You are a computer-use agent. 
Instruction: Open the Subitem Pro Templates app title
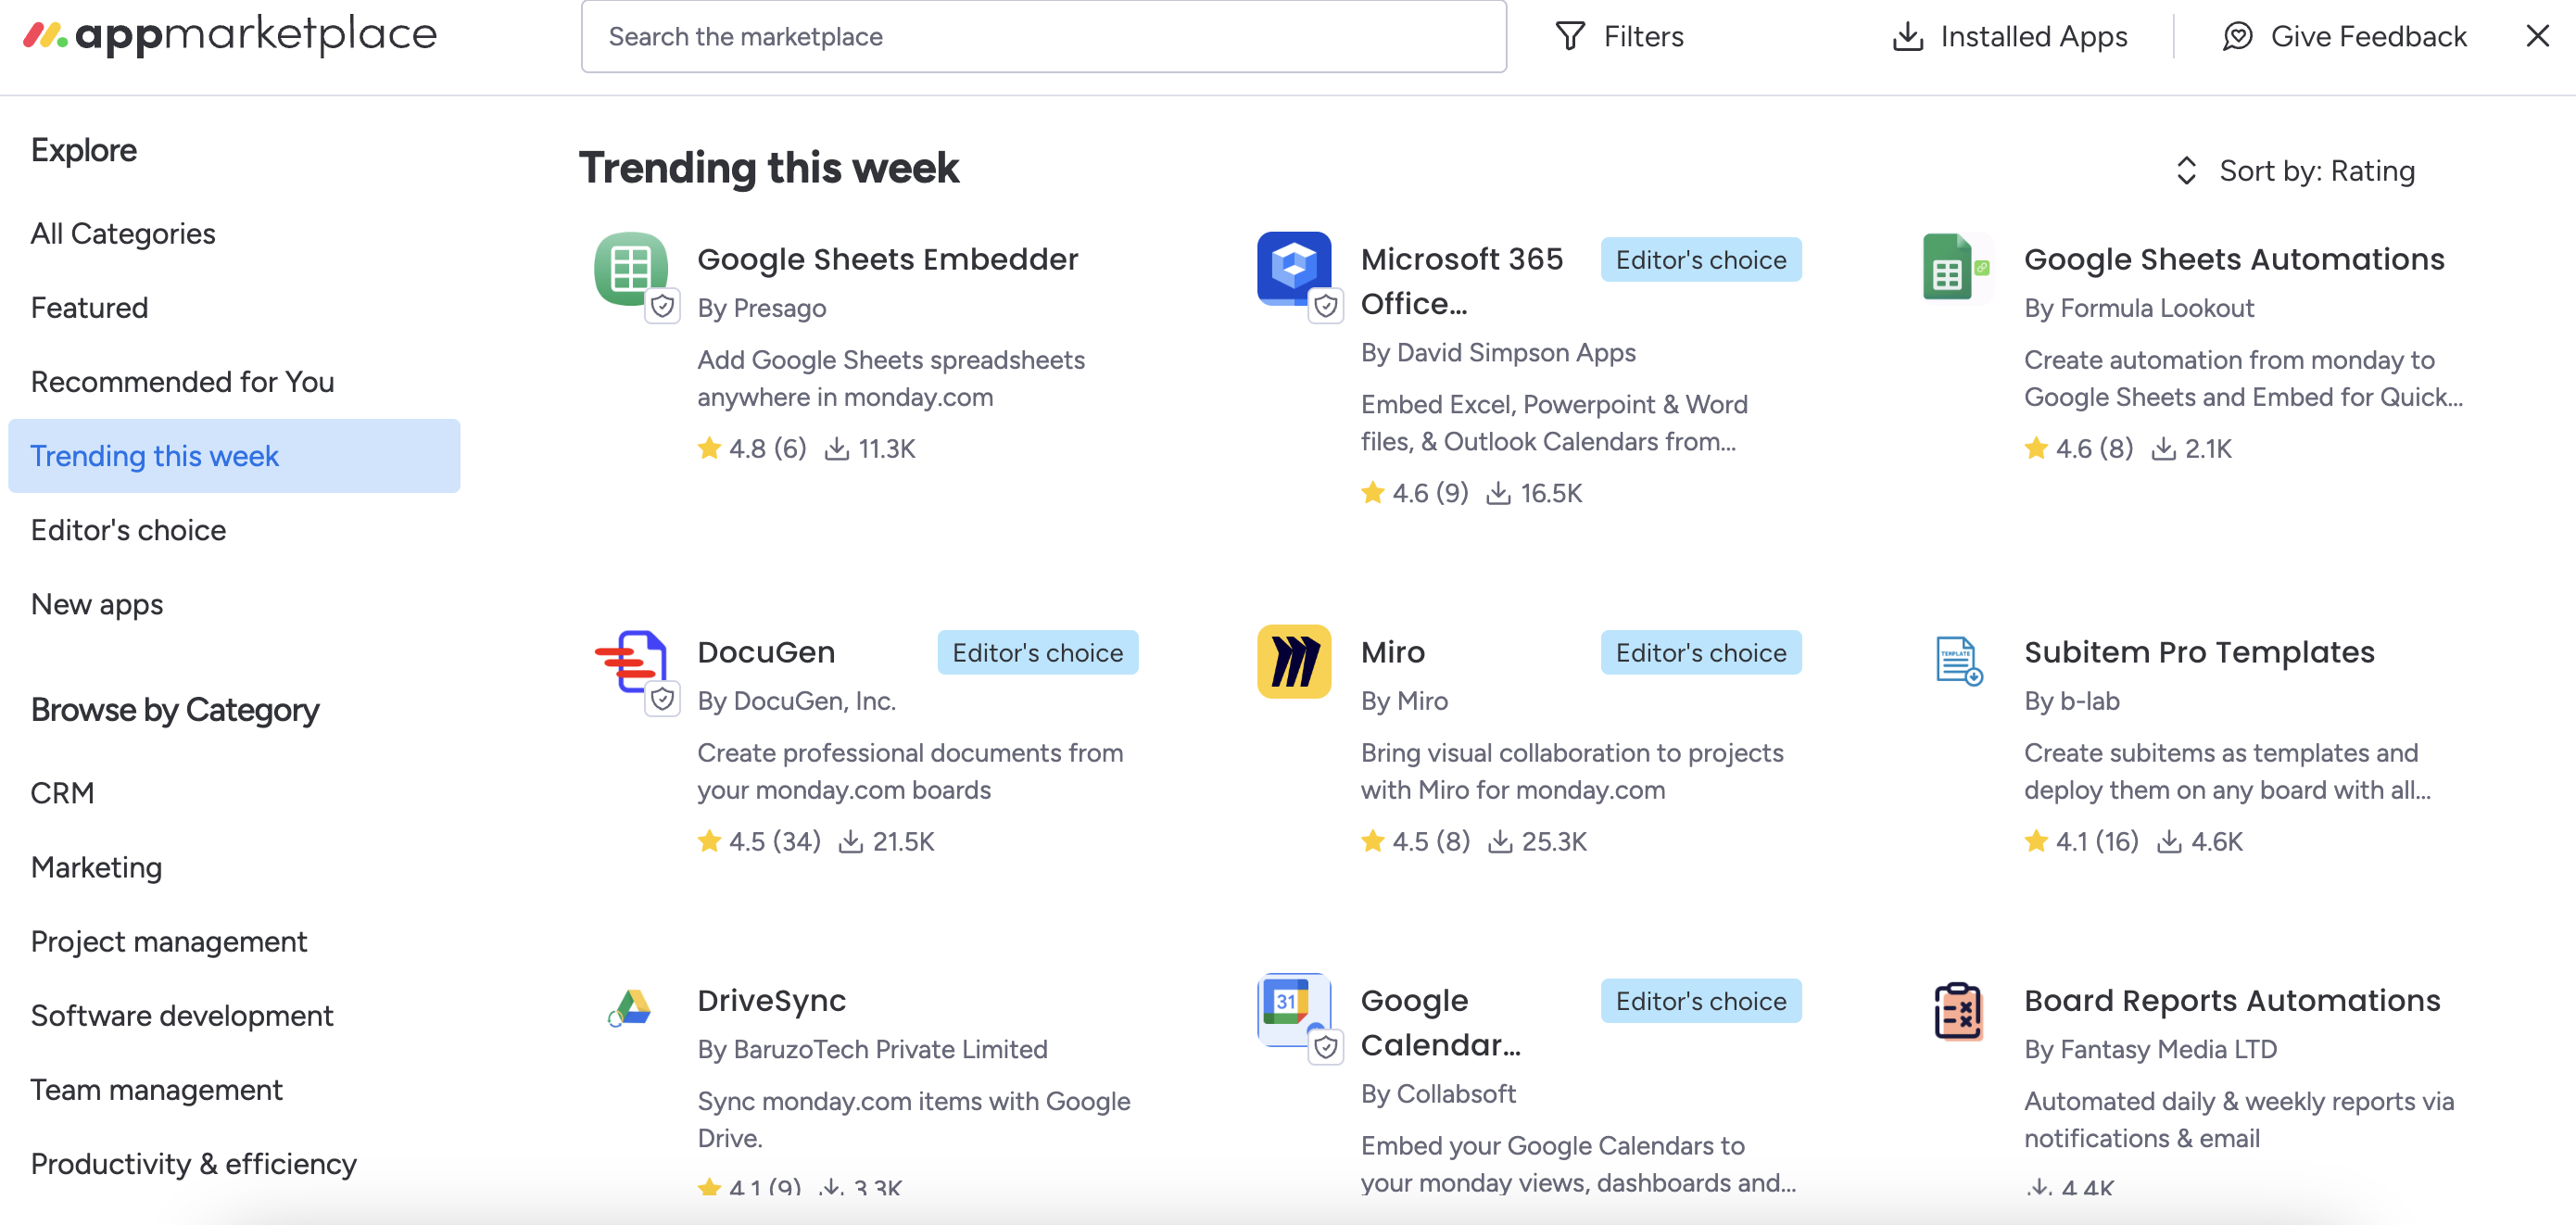[2199, 652]
